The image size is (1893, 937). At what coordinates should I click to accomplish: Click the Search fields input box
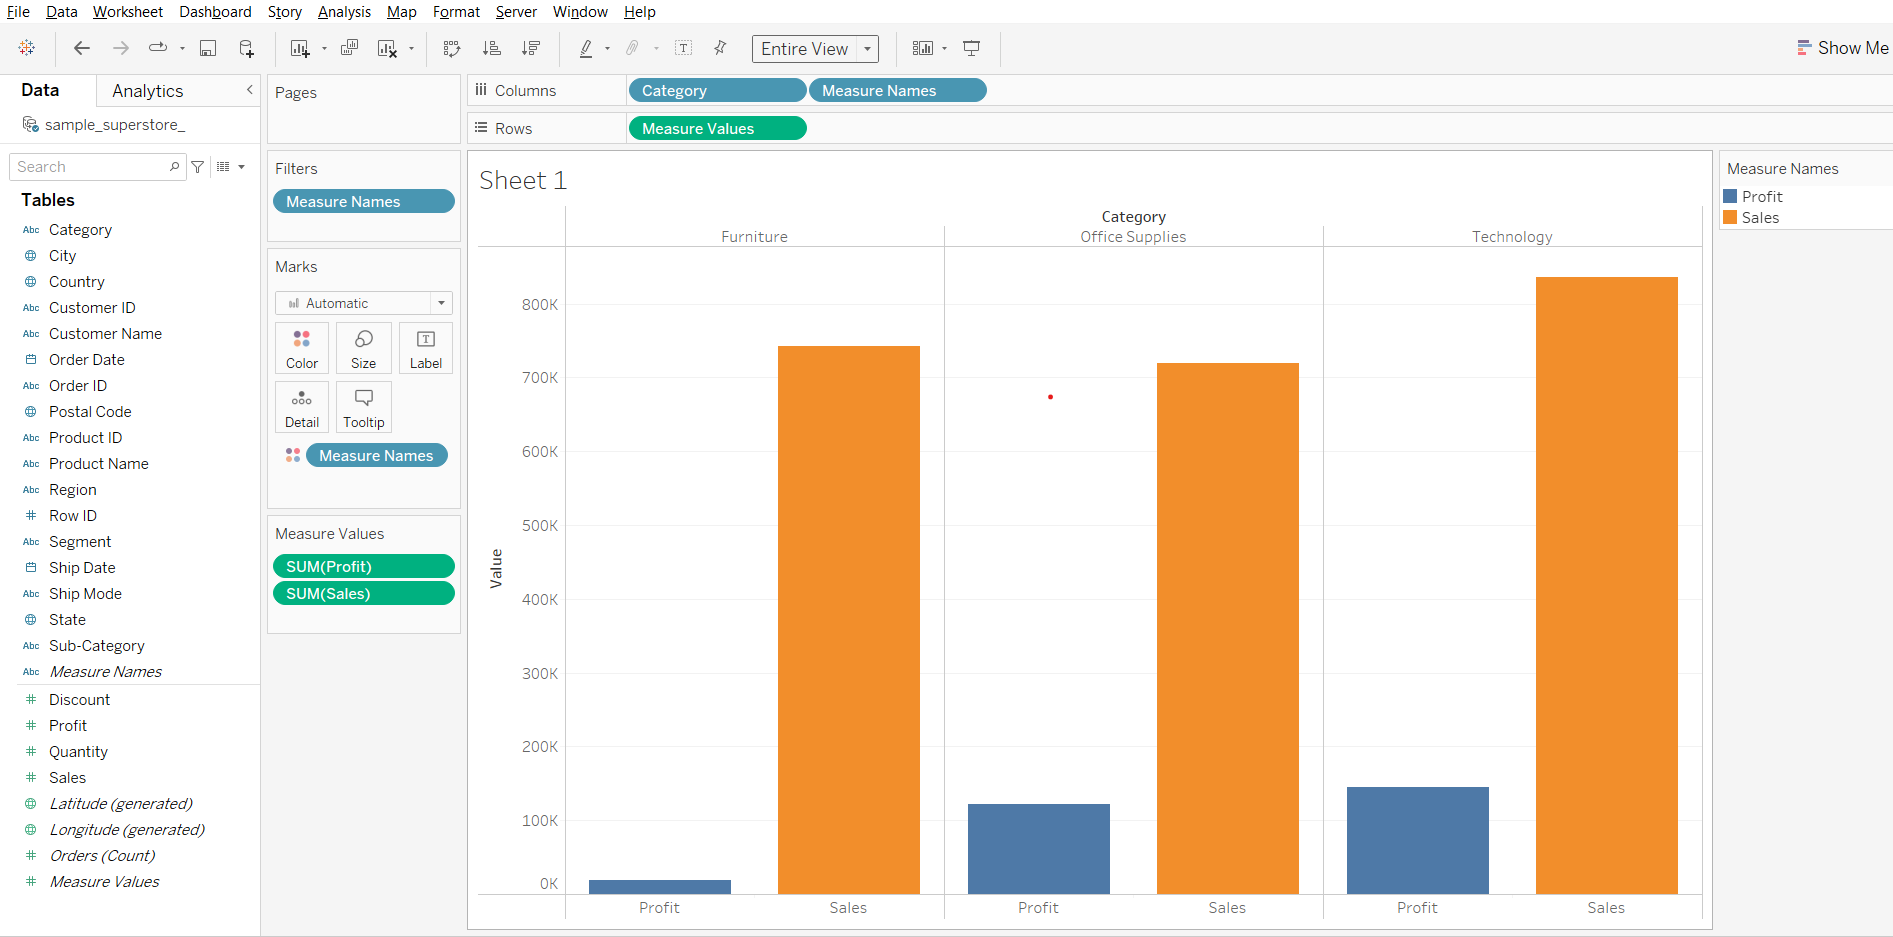[90, 167]
